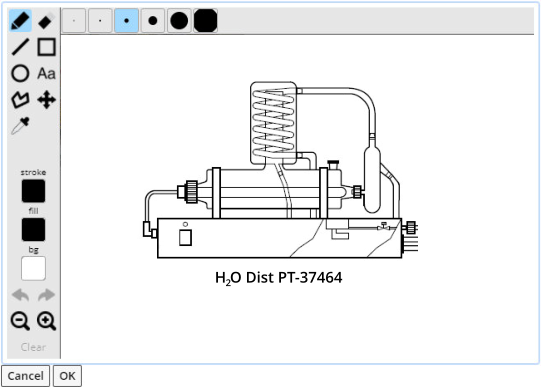Select the second largest round brush
542x389 pixels.
179,21
